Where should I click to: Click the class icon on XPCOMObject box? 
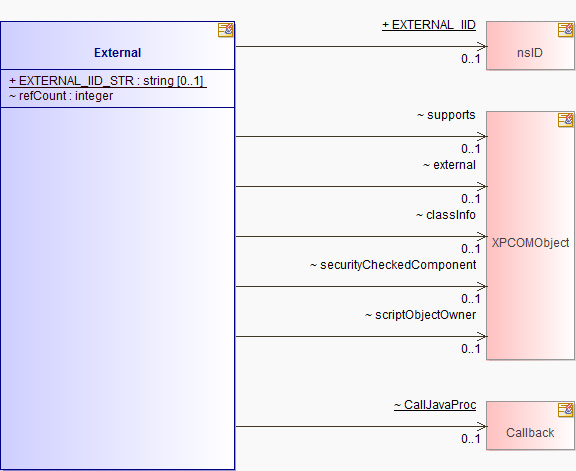[x=565, y=120]
